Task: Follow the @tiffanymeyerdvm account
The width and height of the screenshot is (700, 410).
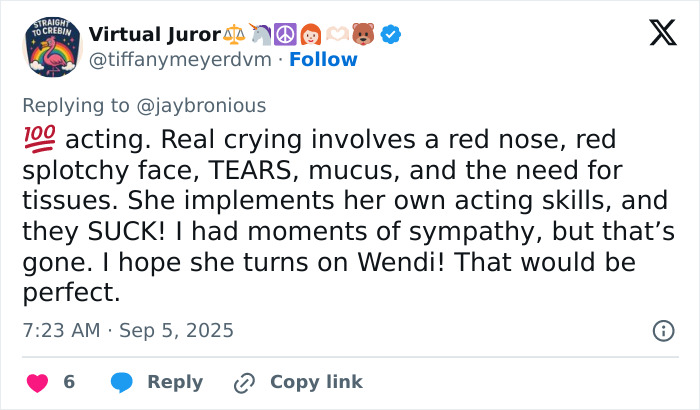Action: tap(323, 59)
